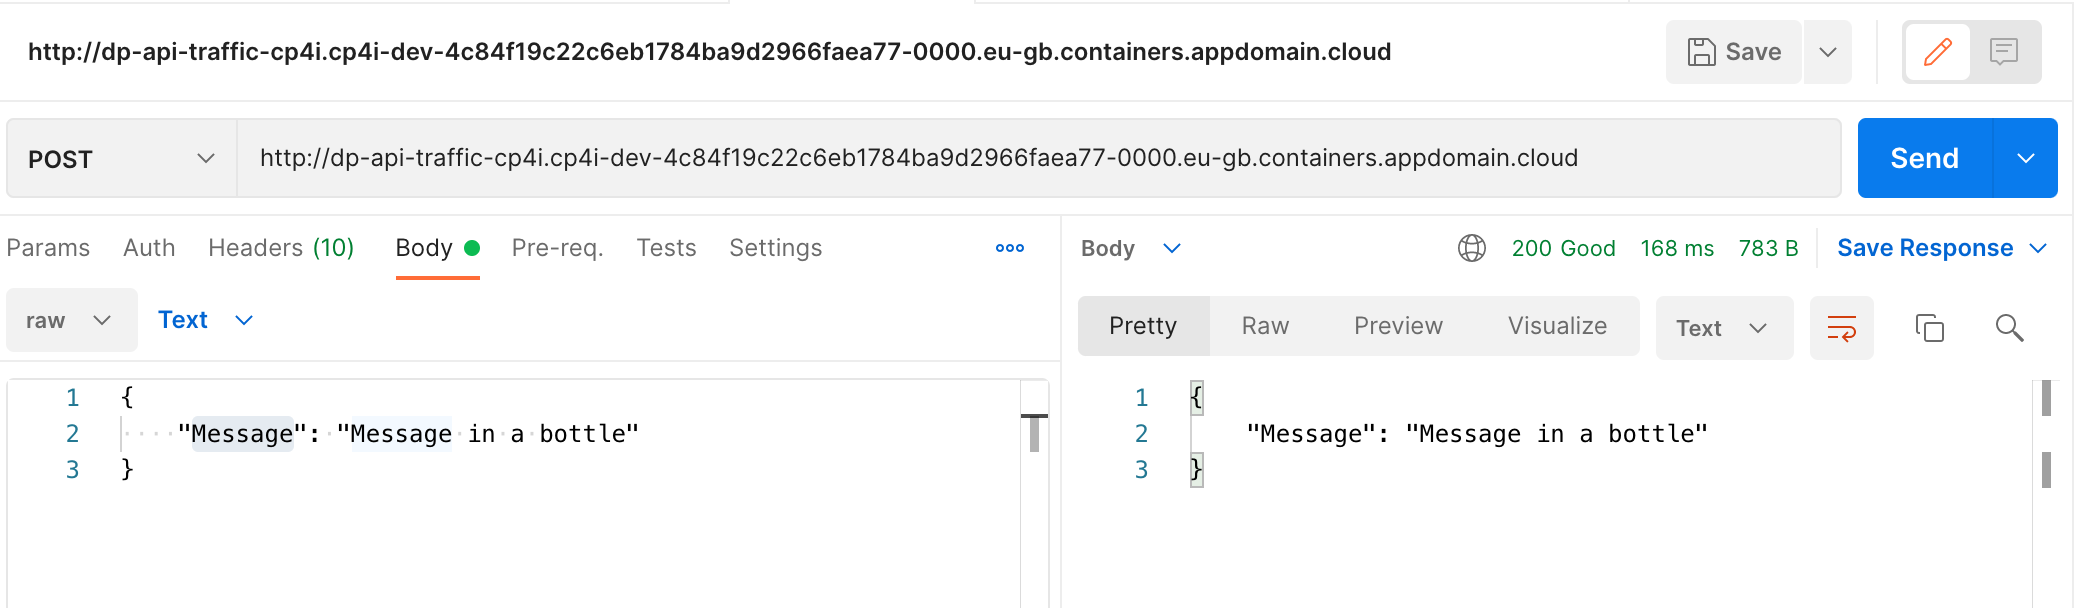The width and height of the screenshot is (2074, 608).
Task: Click line number 3 in request editor
Action: pyautogui.click(x=72, y=470)
